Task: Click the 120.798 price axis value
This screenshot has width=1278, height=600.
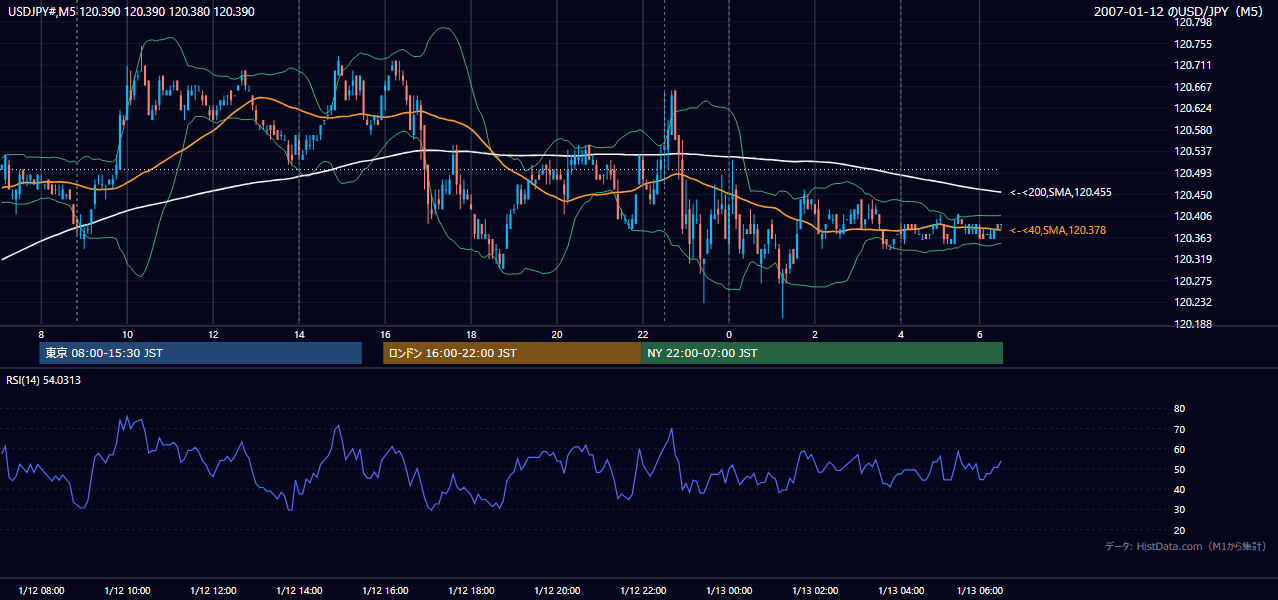Action: click(1194, 22)
